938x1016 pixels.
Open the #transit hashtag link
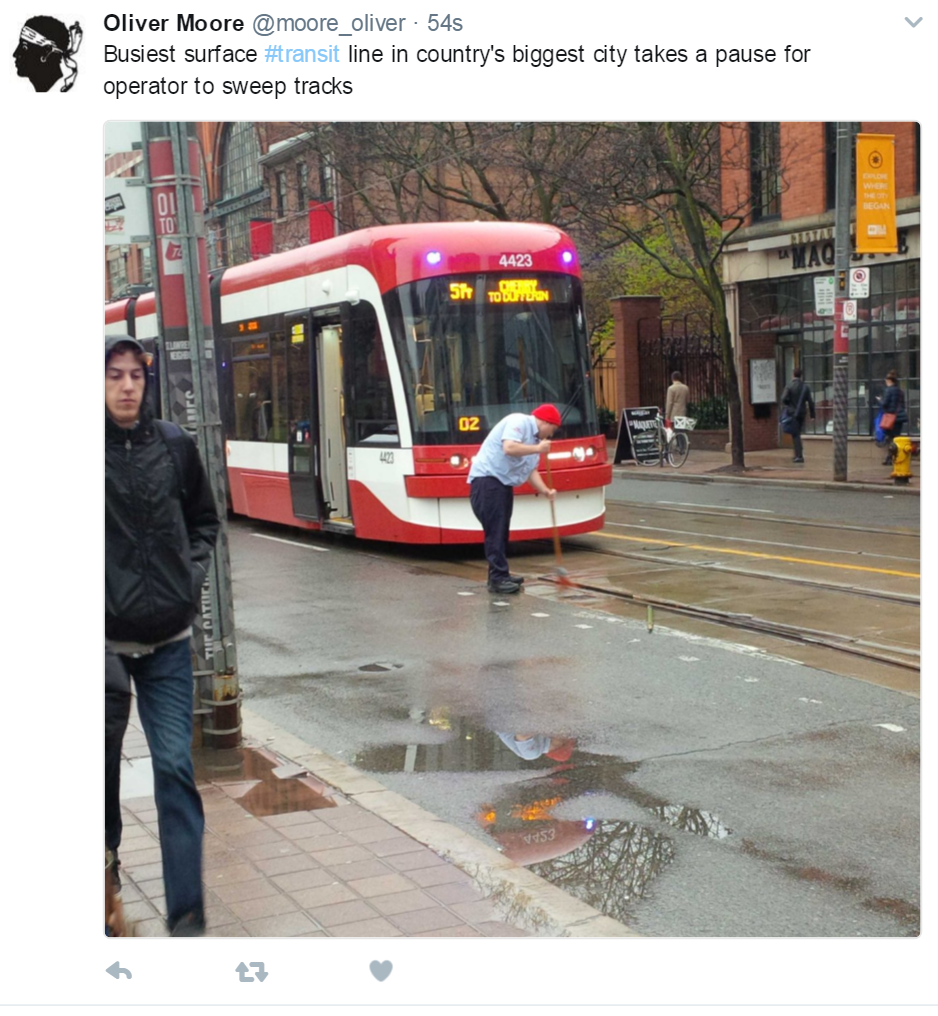(302, 54)
